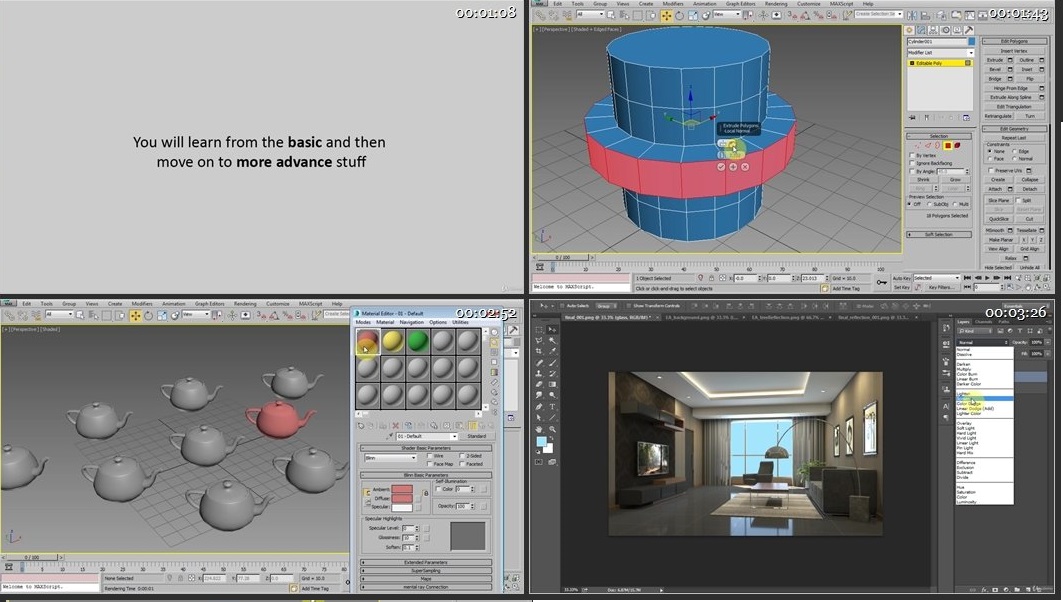Click Get Material icon in Material Editor
Screen dimensions: 1063x602
pyautogui.click(x=361, y=426)
